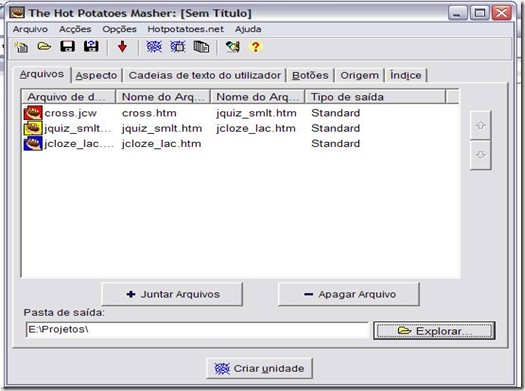The width and height of the screenshot is (525, 391).
Task: Click the configuration paint icon in toolbar
Action: (232, 47)
